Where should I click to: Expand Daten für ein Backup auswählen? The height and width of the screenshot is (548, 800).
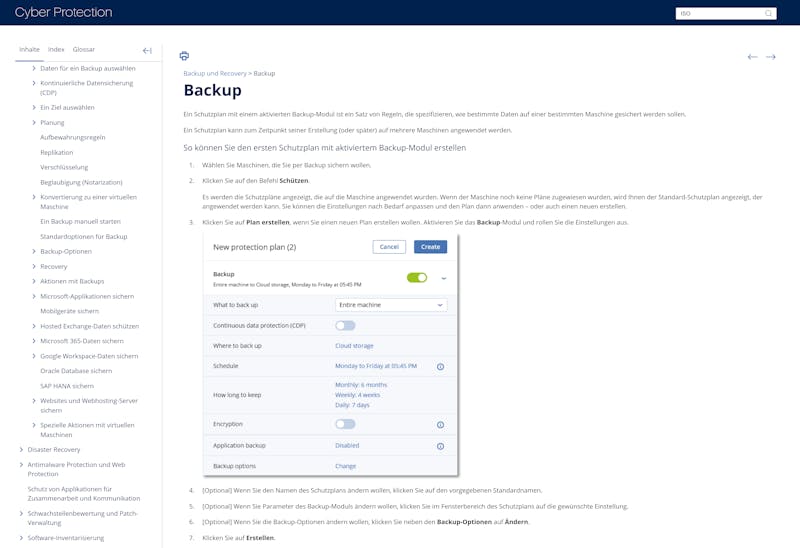click(34, 68)
